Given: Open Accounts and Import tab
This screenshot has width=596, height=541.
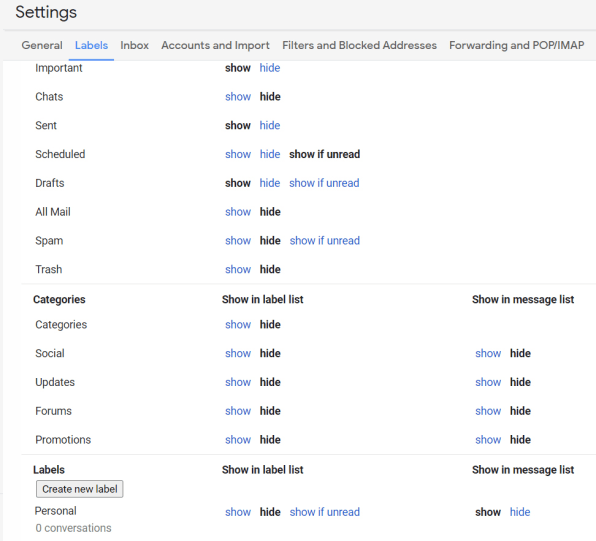Looking at the screenshot, I should (216, 45).
